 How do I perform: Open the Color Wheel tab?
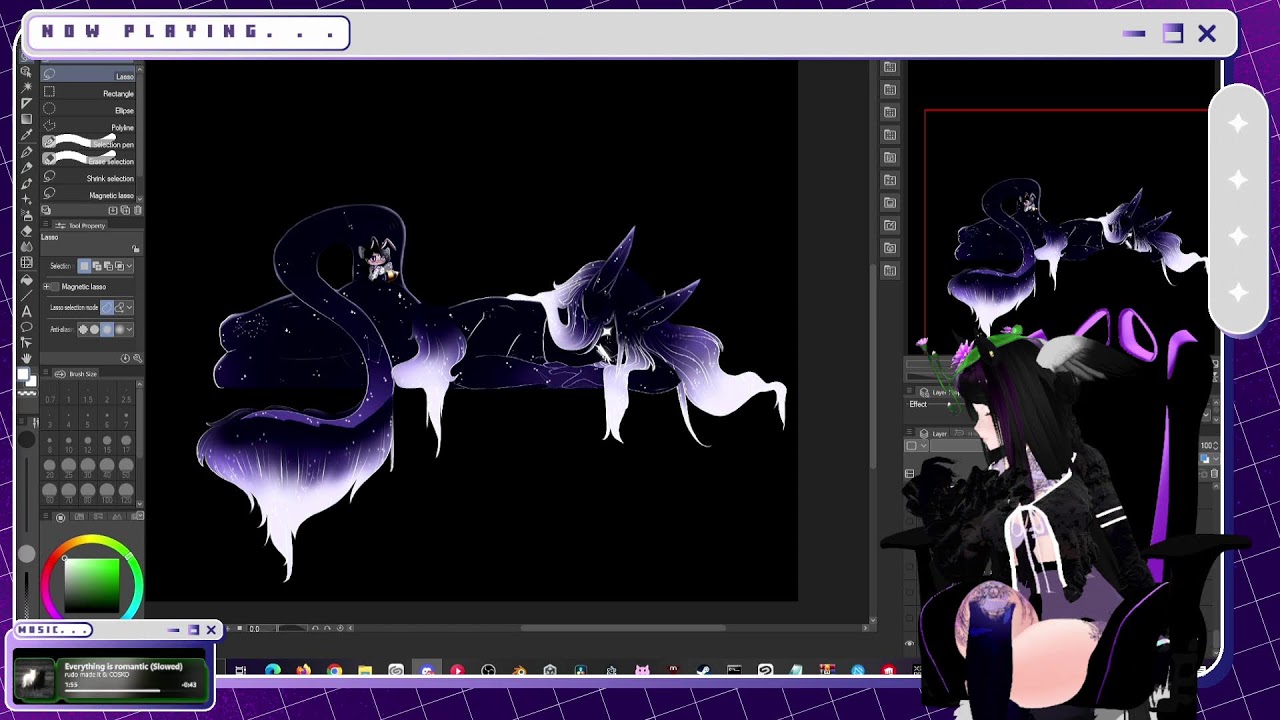[x=60, y=517]
